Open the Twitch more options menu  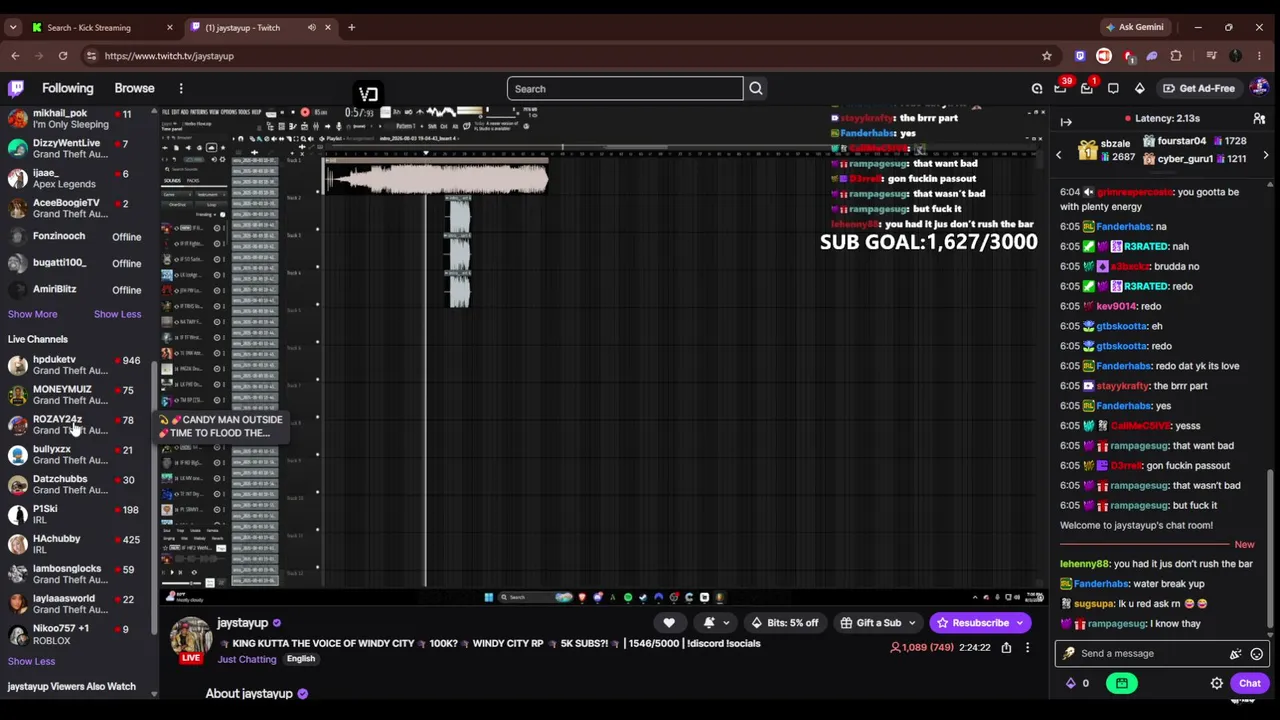point(181,88)
